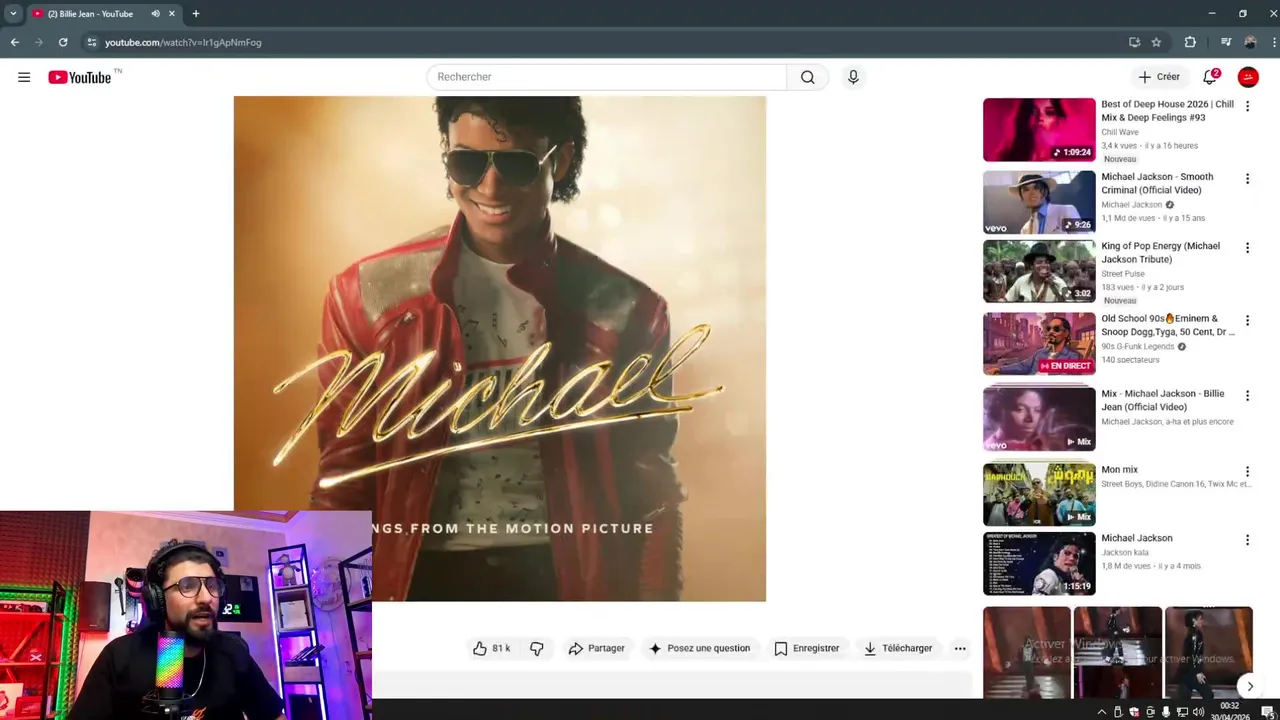
Task: Open the red YouTube account avatar
Action: (x=1248, y=77)
